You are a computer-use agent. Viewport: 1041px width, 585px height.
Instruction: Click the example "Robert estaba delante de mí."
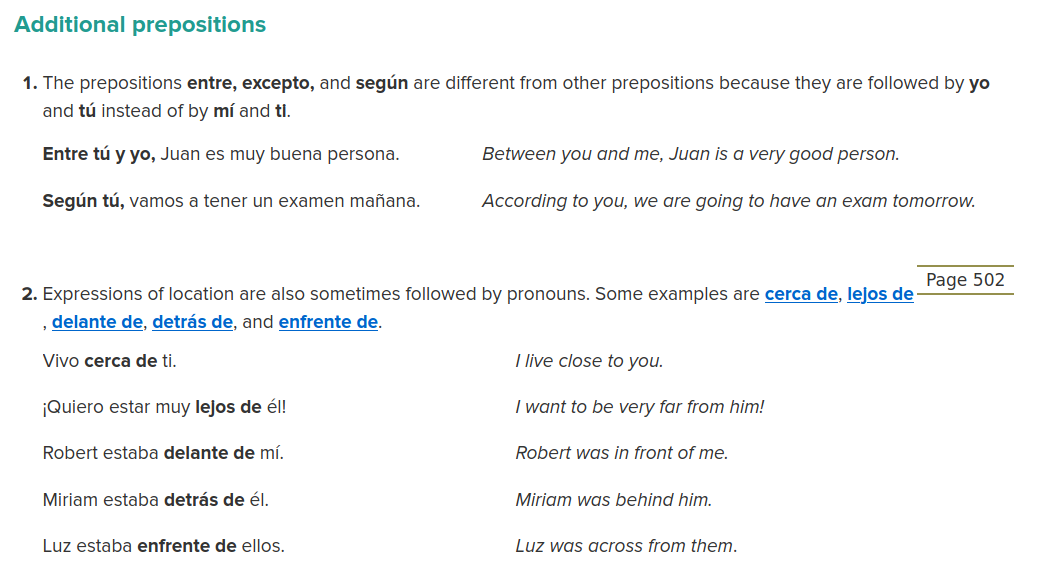[163, 453]
